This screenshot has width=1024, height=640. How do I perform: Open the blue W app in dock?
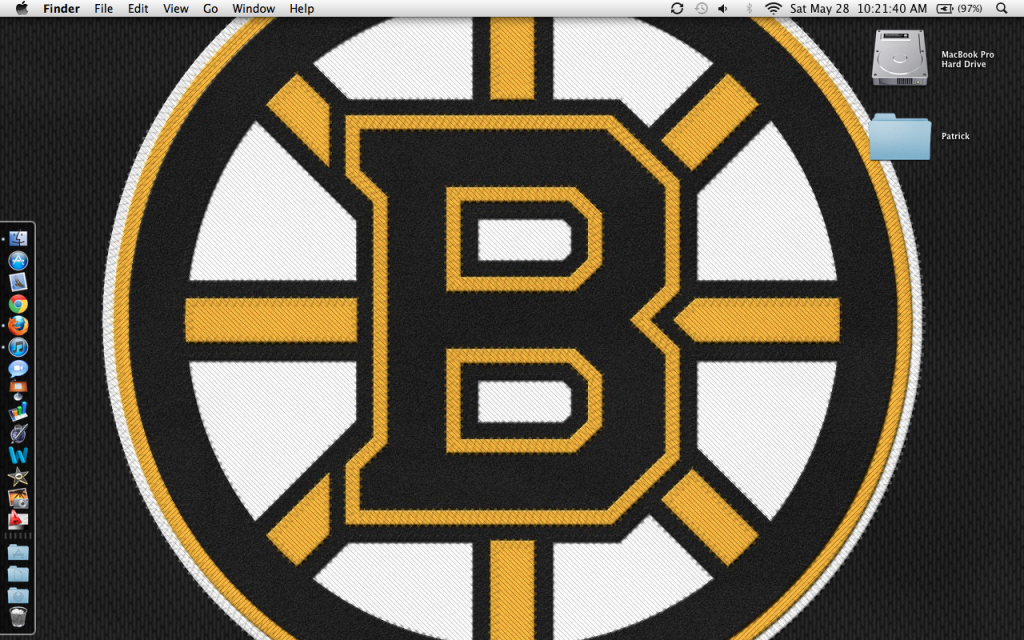18,455
